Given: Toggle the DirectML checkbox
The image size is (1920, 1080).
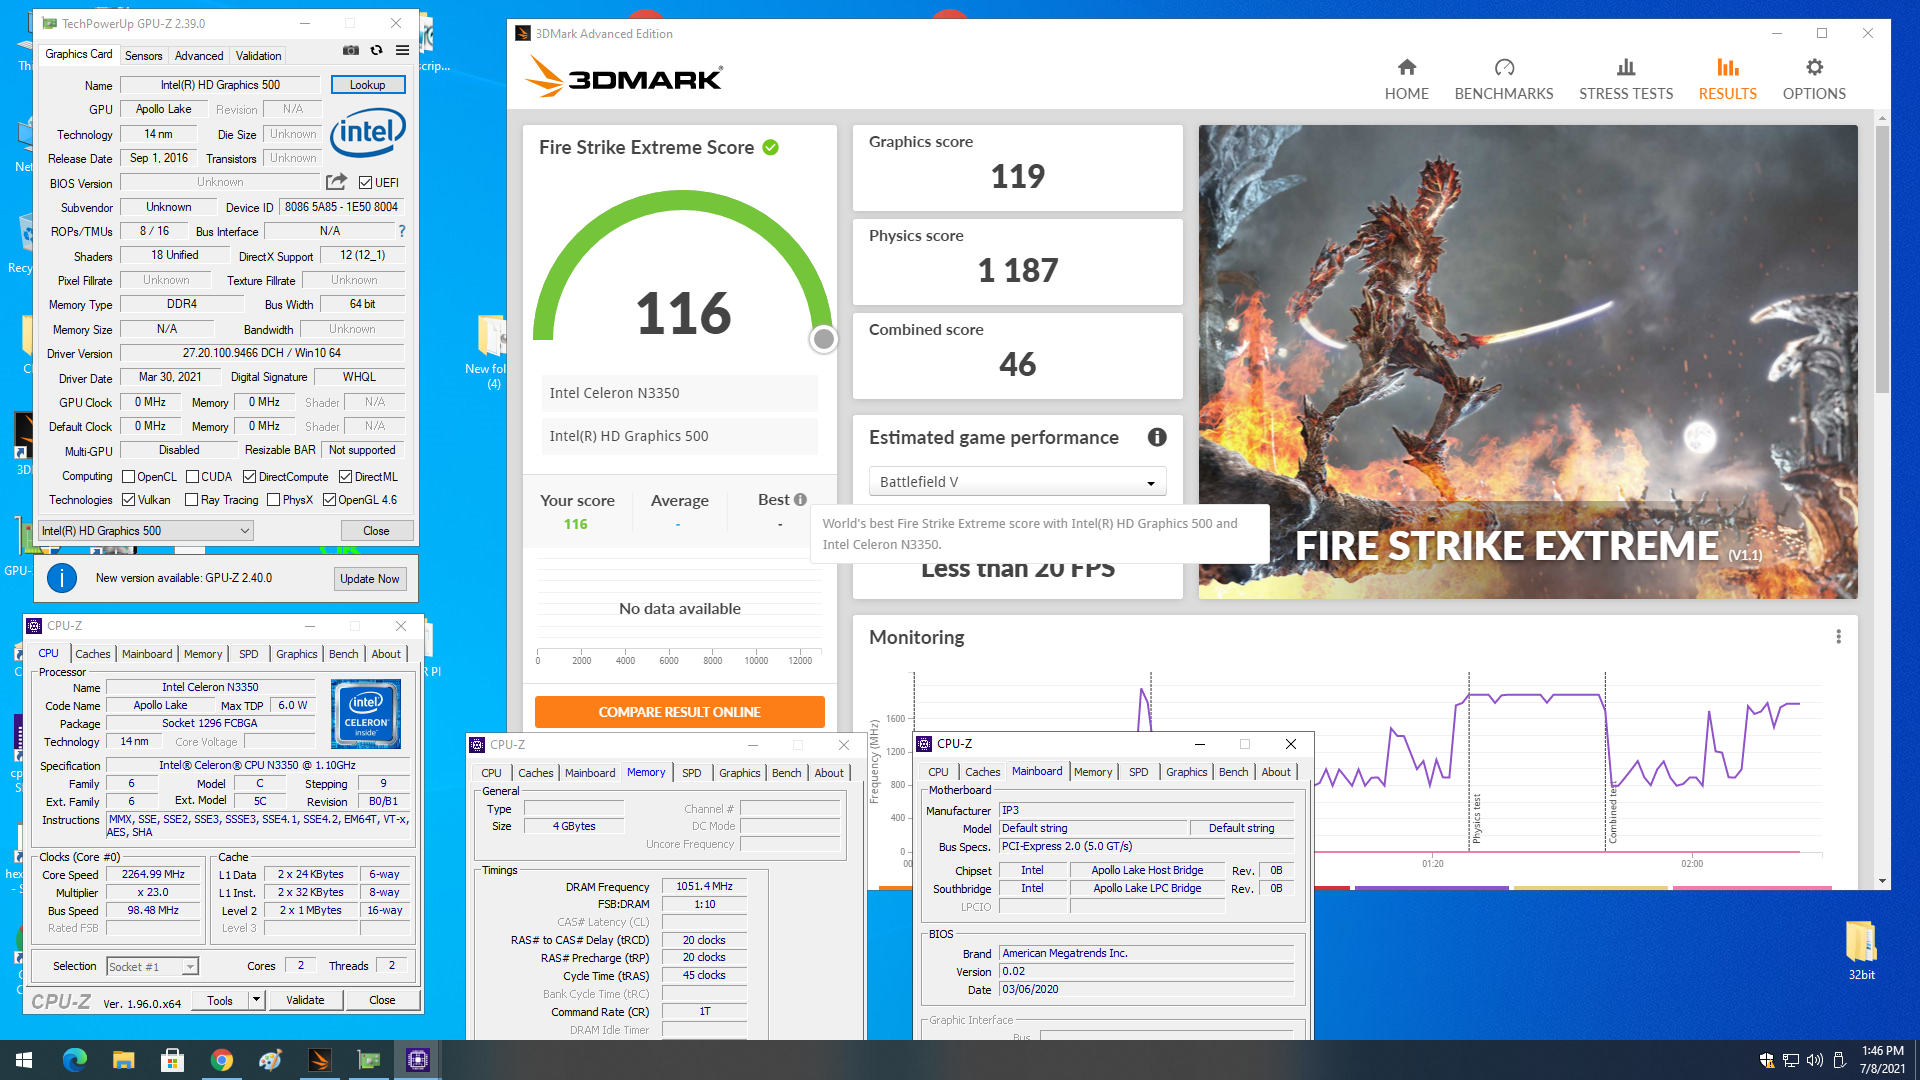Looking at the screenshot, I should [x=345, y=477].
